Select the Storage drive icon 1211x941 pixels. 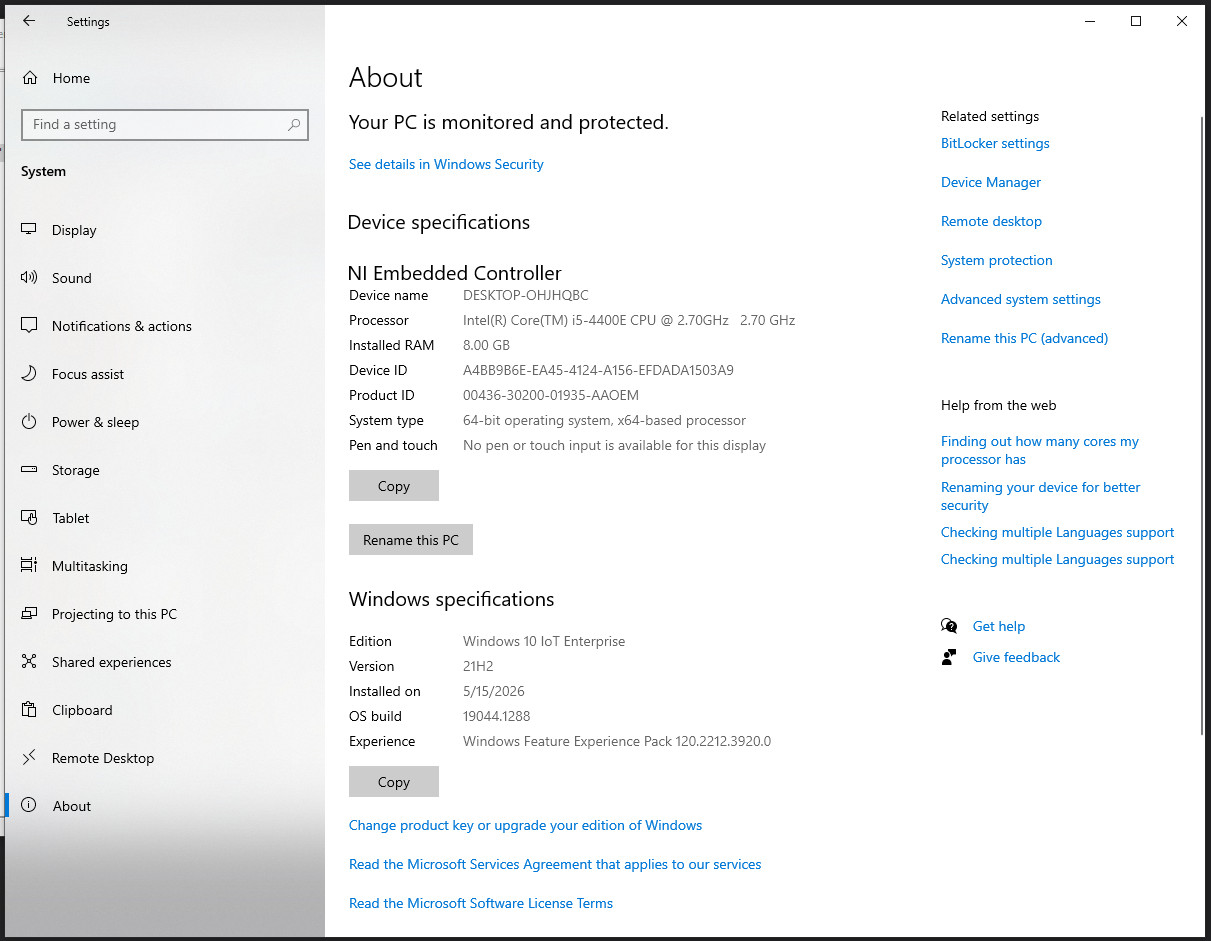click(29, 470)
